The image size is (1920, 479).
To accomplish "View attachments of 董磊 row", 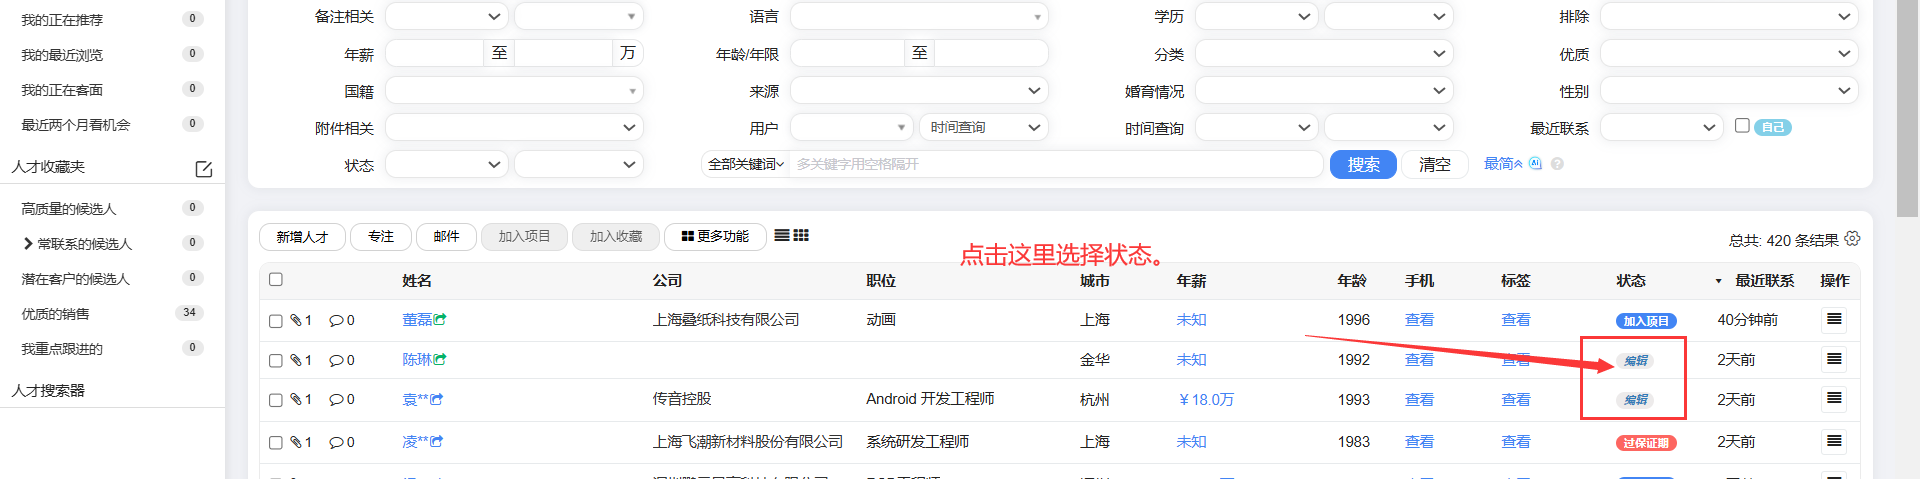I will pos(301,321).
